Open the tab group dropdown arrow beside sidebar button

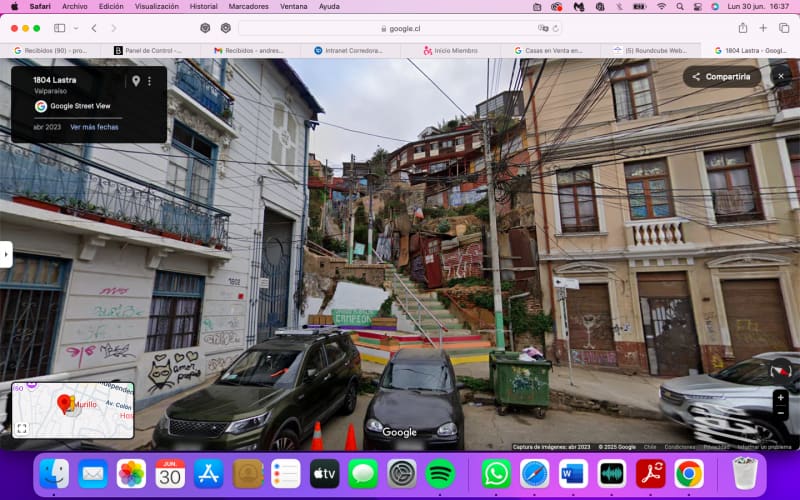(76, 28)
